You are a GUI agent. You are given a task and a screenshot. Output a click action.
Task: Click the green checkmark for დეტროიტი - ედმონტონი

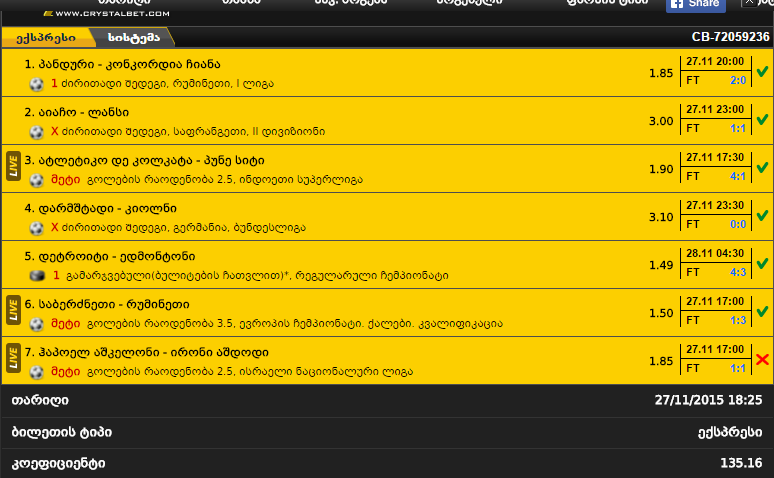click(x=762, y=264)
